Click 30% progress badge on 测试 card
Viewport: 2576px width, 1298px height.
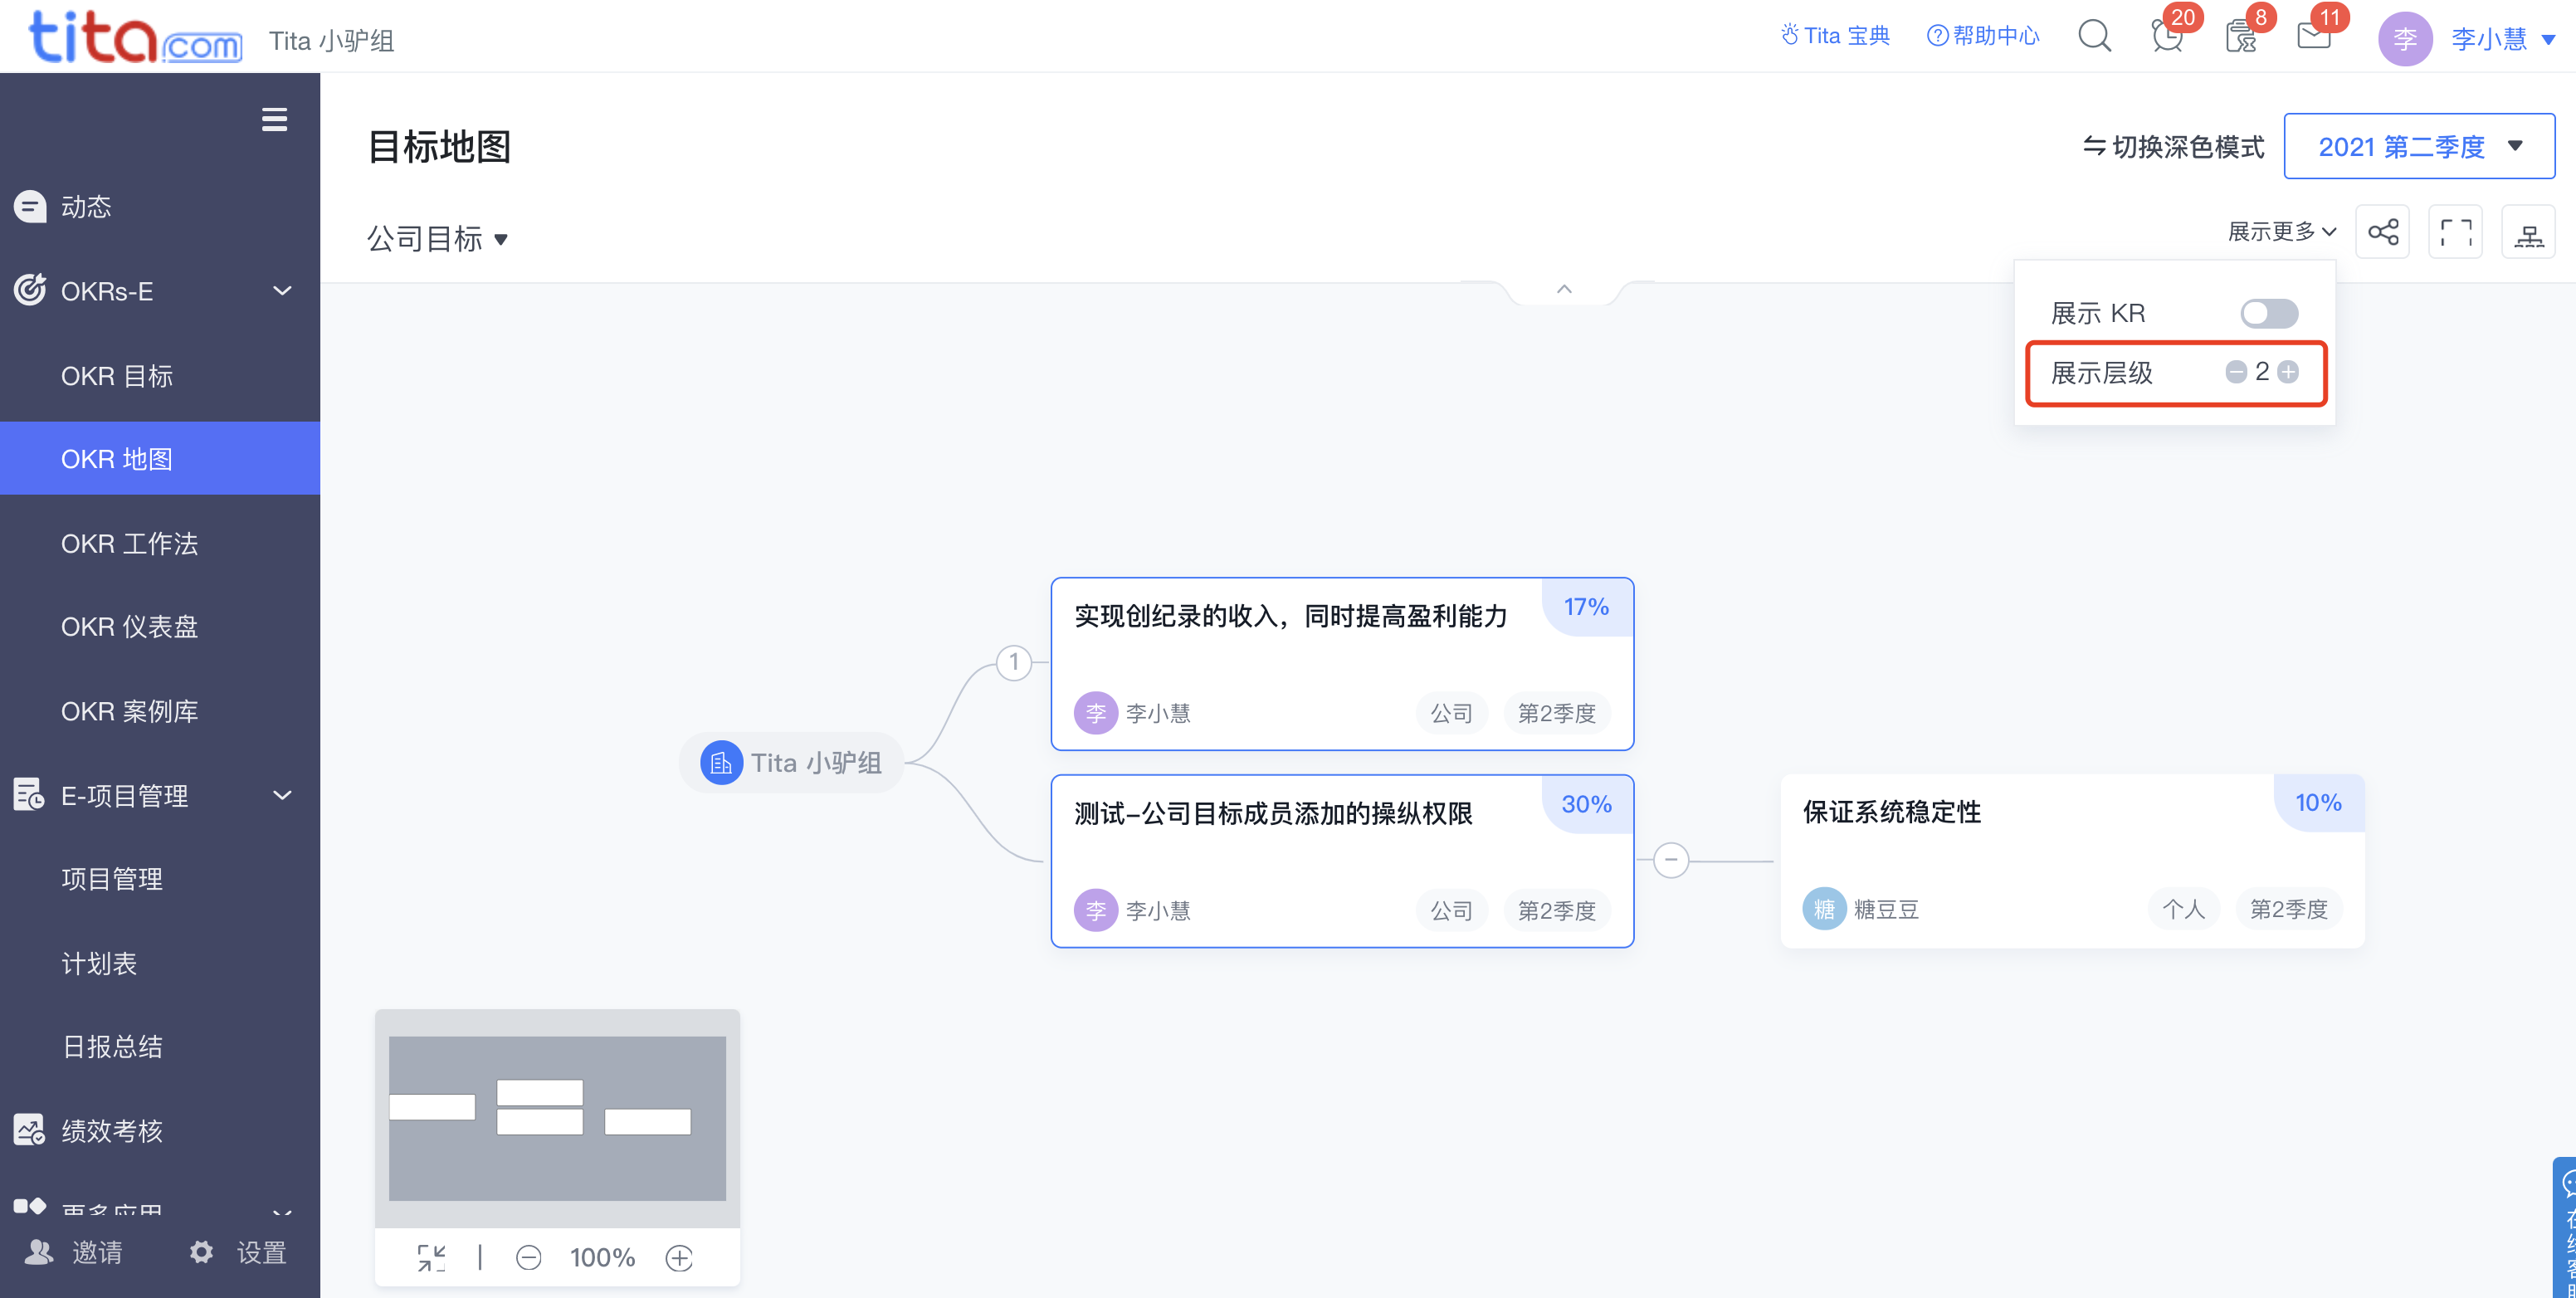pos(1587,804)
